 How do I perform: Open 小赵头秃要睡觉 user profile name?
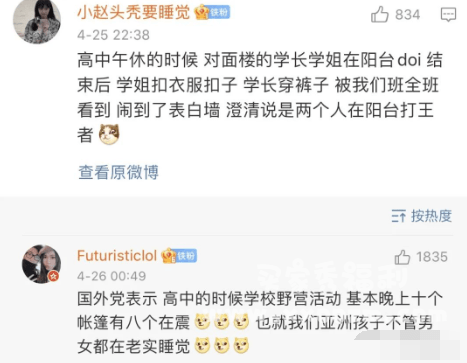coord(134,13)
